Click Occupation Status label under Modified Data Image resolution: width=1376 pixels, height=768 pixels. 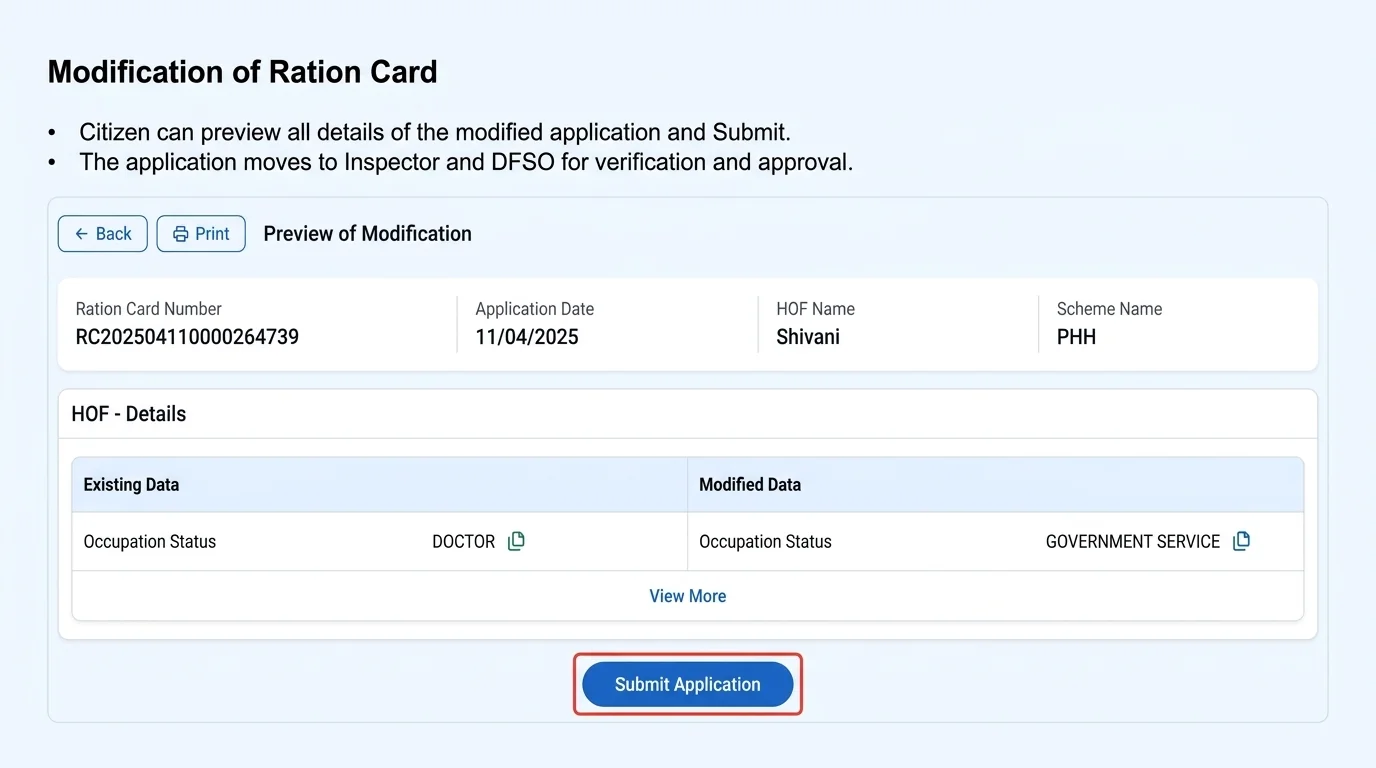pos(765,542)
